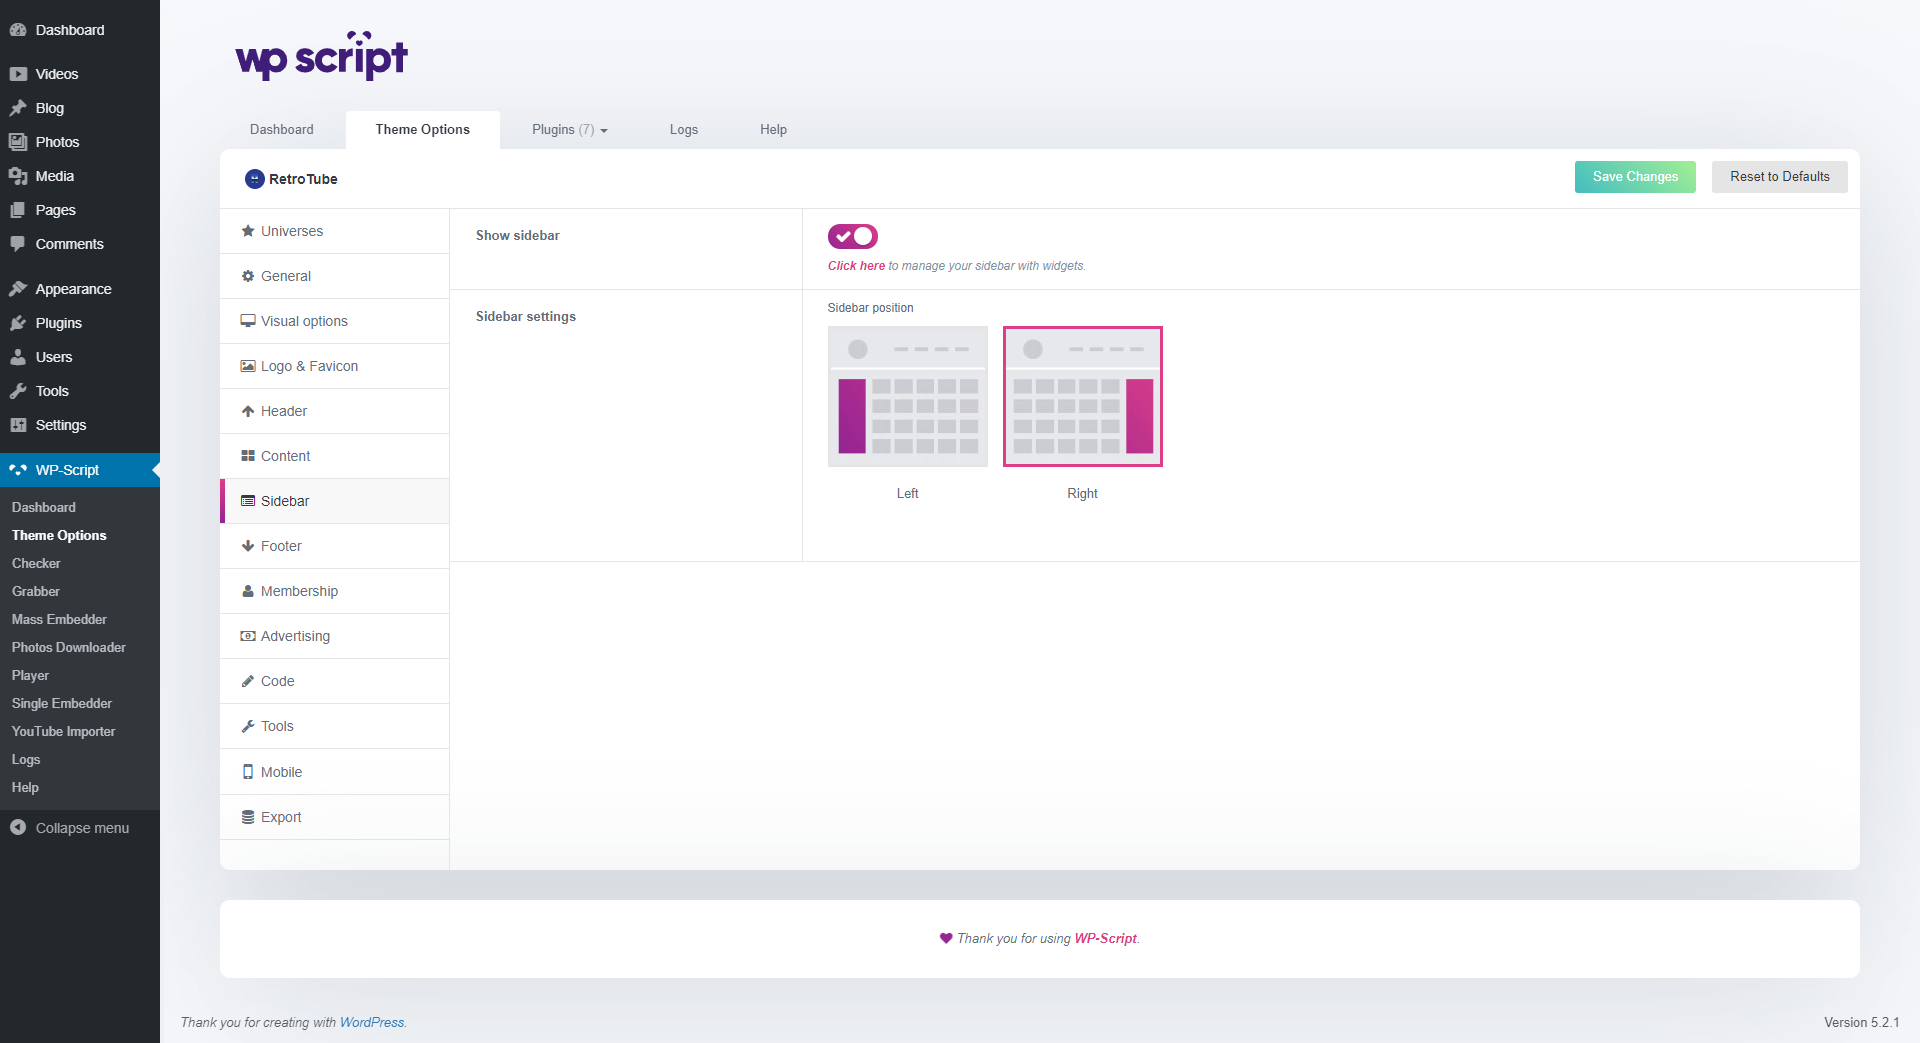Screen dimensions: 1920x1043
Task: Click the Footer down-arrow icon
Action: [248, 546]
